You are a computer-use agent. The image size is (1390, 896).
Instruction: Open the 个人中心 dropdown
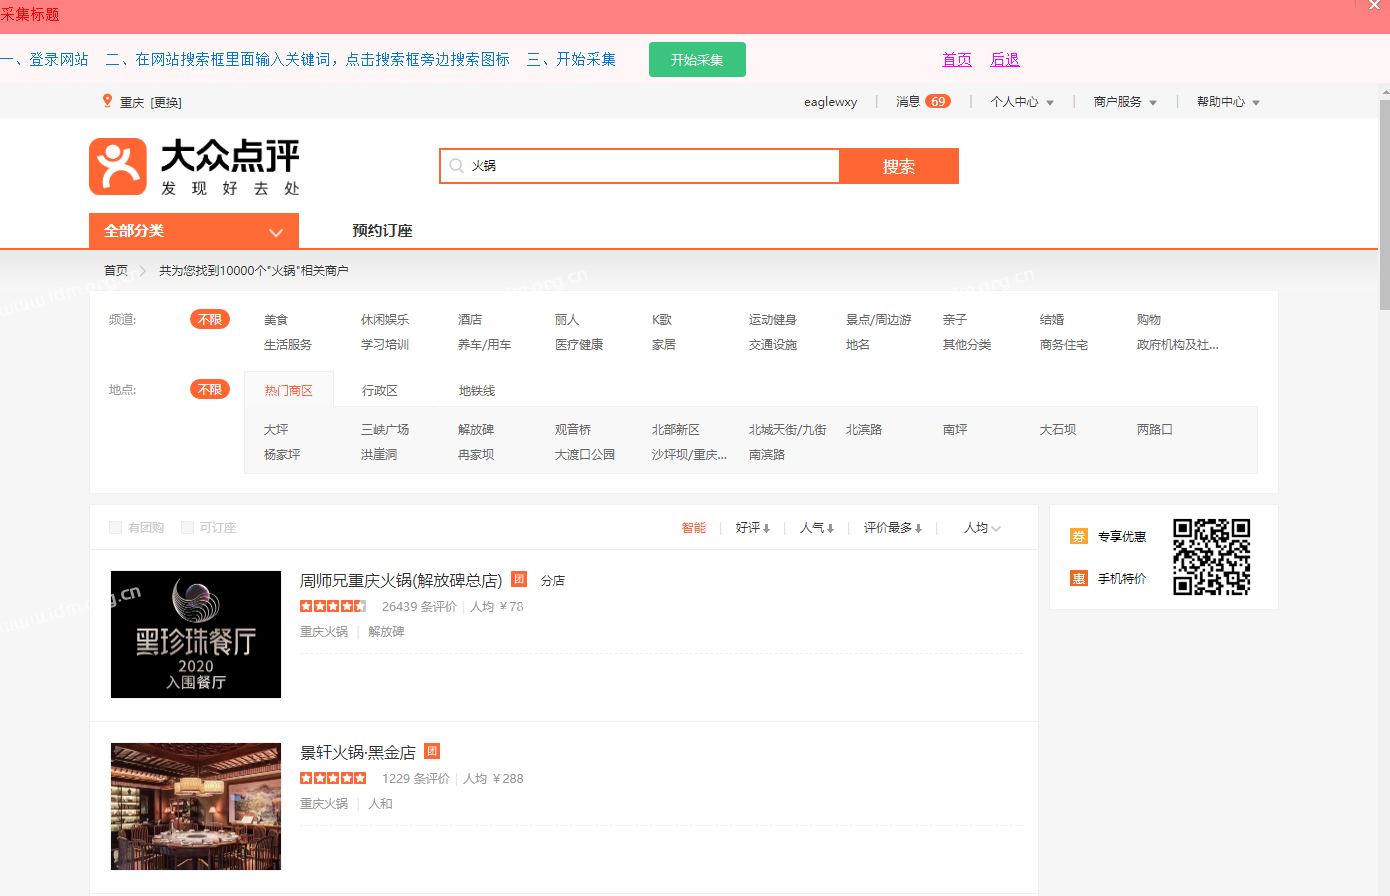pyautogui.click(x=1022, y=102)
